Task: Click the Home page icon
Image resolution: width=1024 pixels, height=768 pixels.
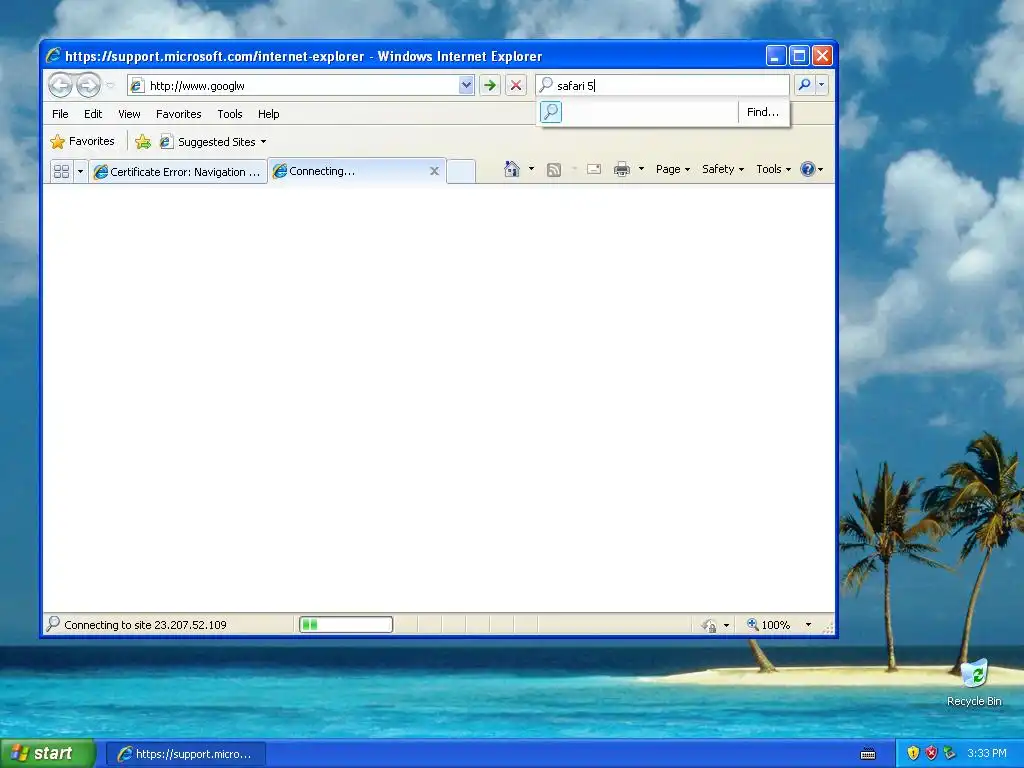Action: point(511,169)
